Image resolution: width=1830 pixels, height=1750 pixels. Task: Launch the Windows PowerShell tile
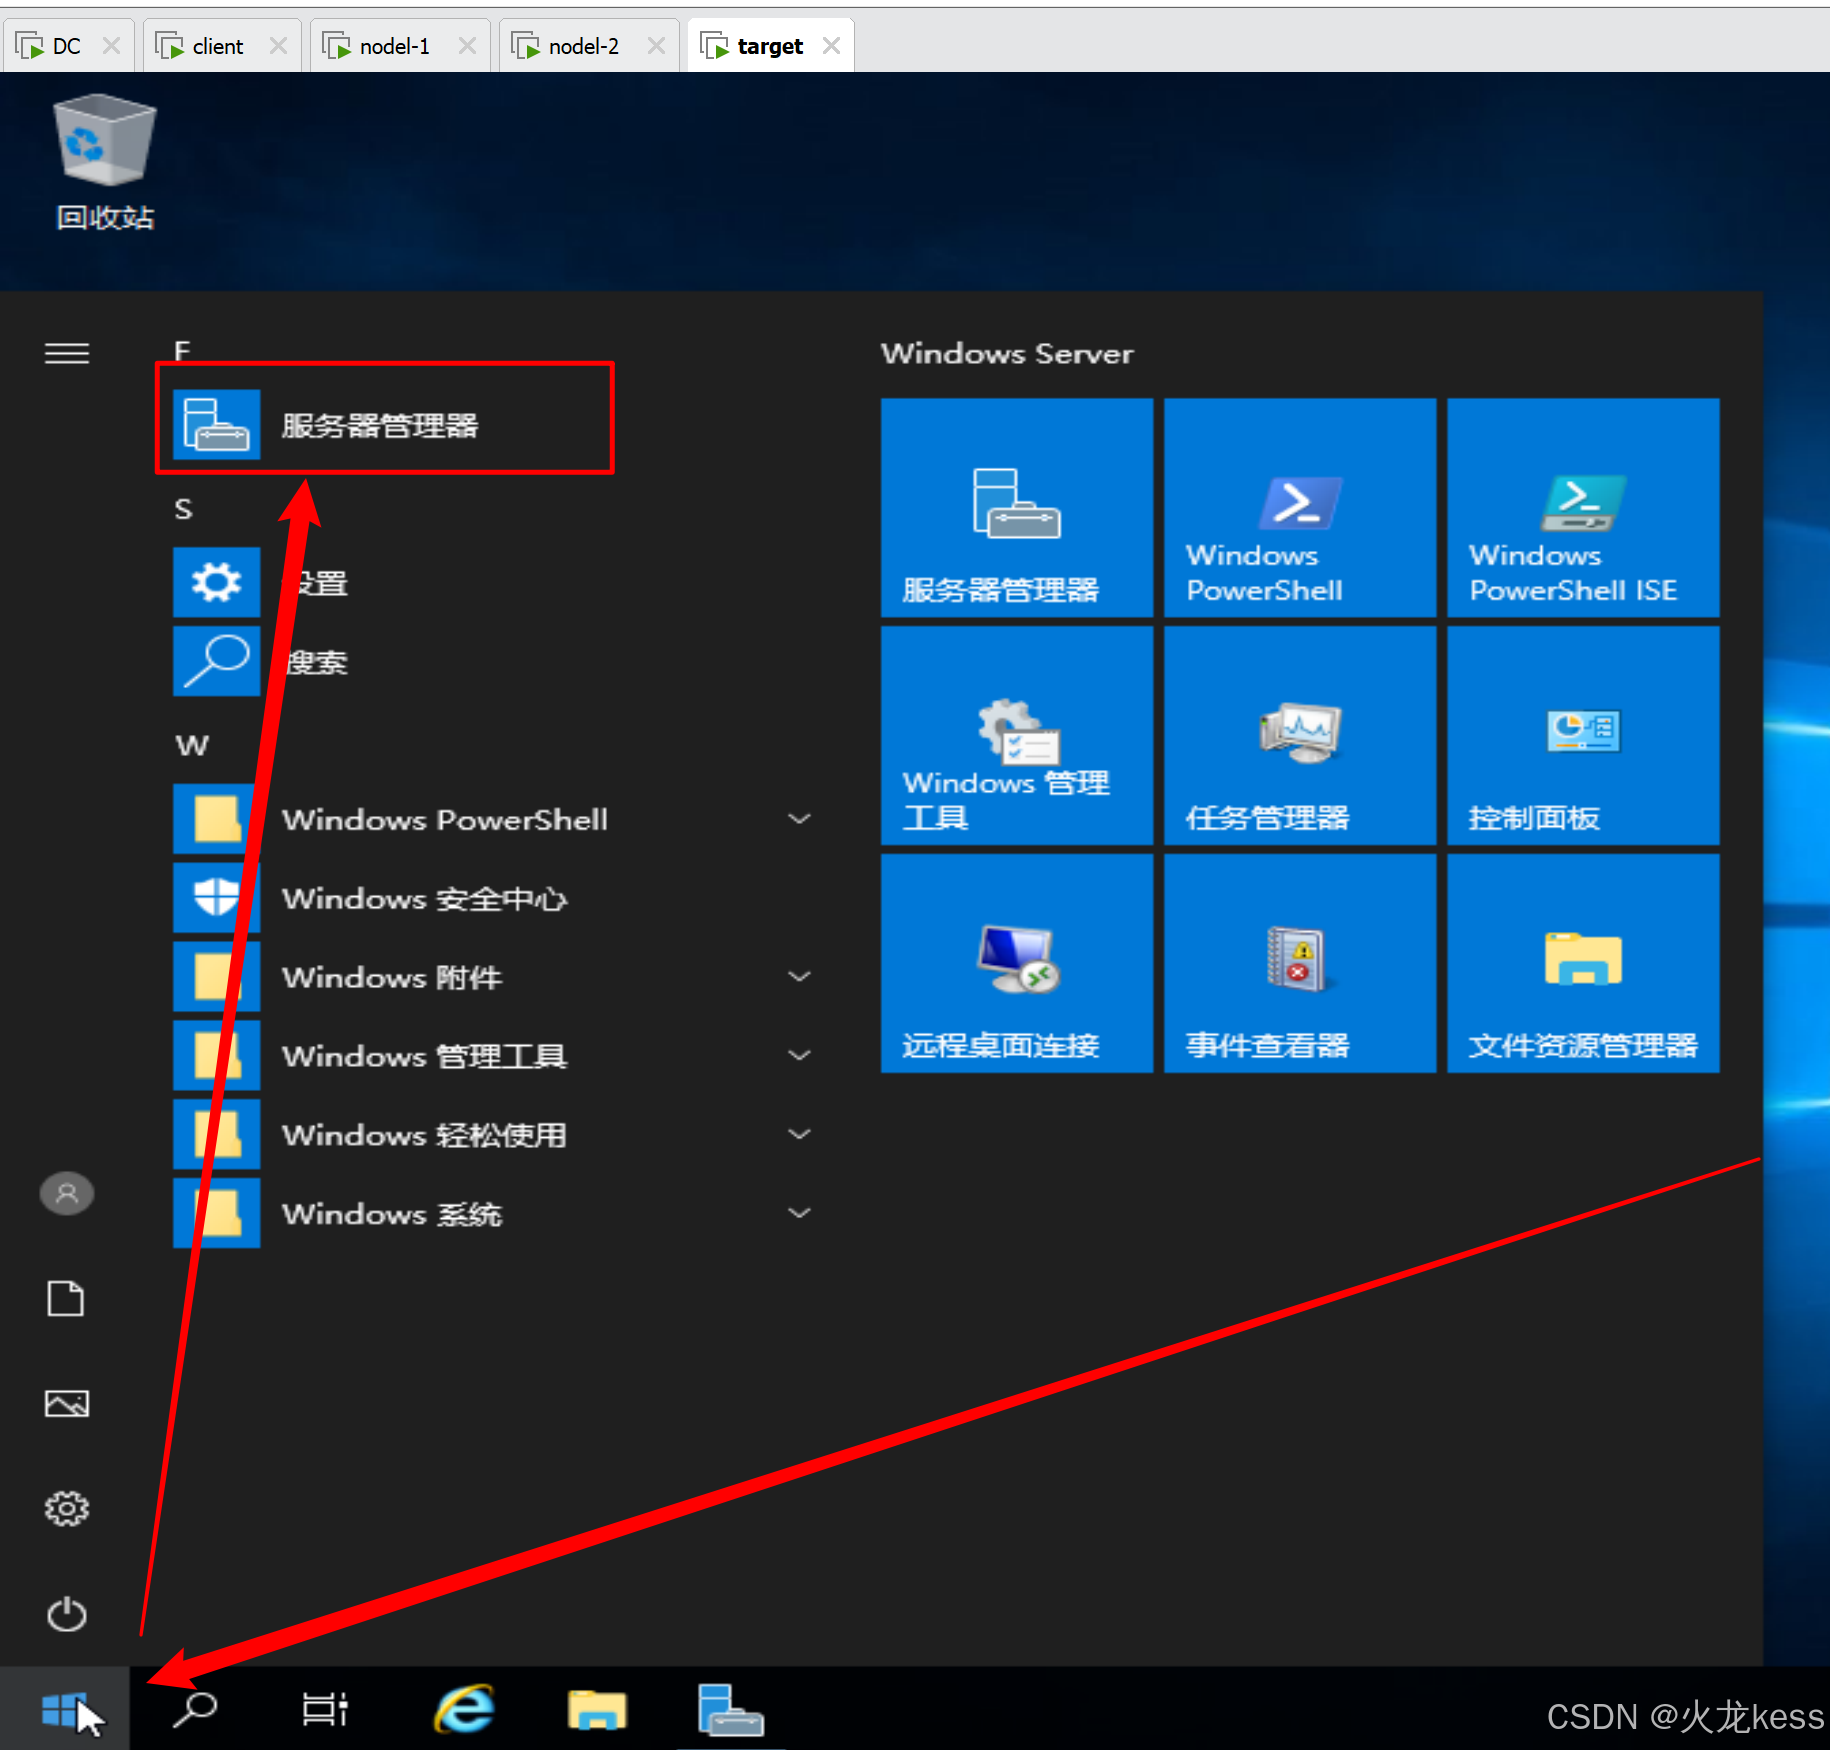point(1299,507)
